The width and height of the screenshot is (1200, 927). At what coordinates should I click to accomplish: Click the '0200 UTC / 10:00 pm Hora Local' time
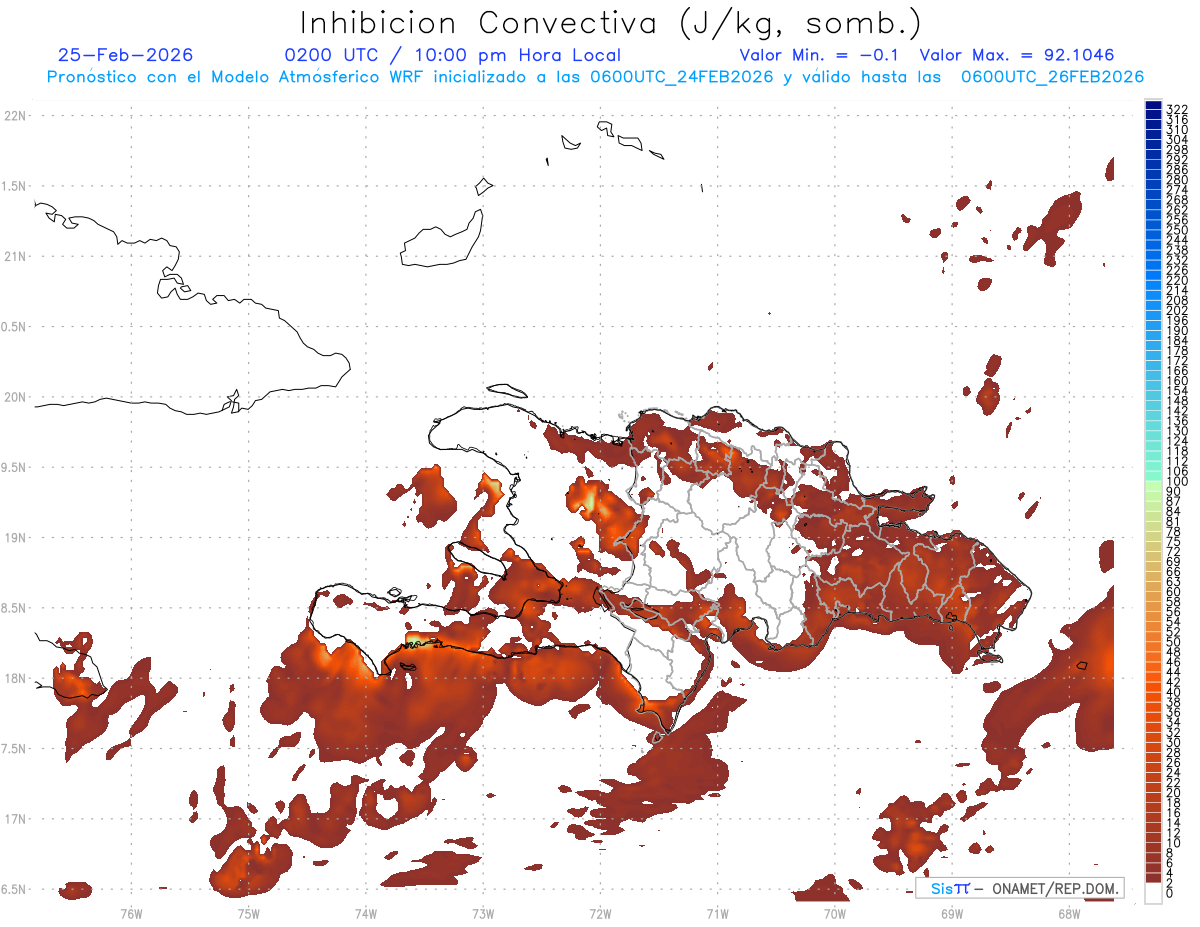click(x=453, y=55)
